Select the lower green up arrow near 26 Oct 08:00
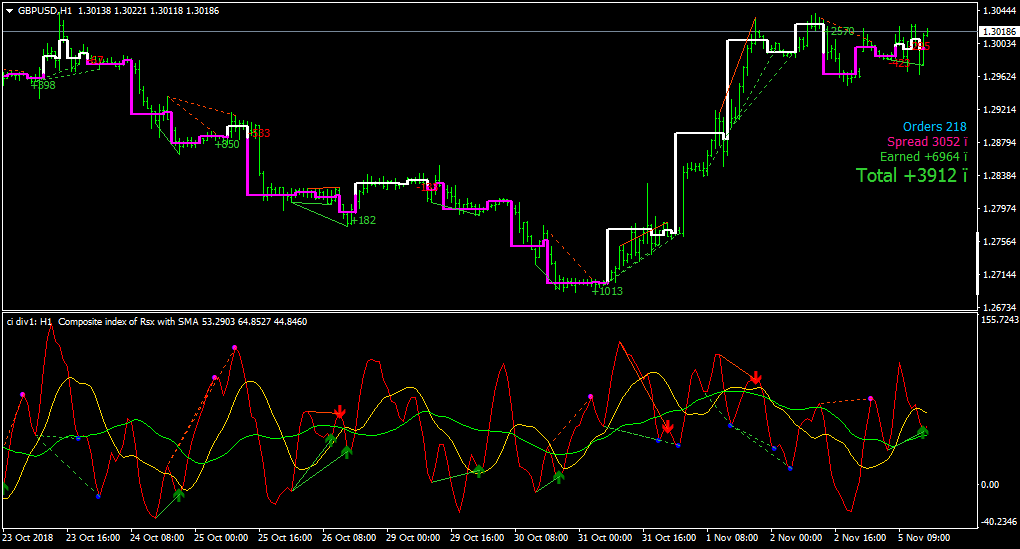Viewport: 1020px width, 549px height. pyautogui.click(x=347, y=451)
